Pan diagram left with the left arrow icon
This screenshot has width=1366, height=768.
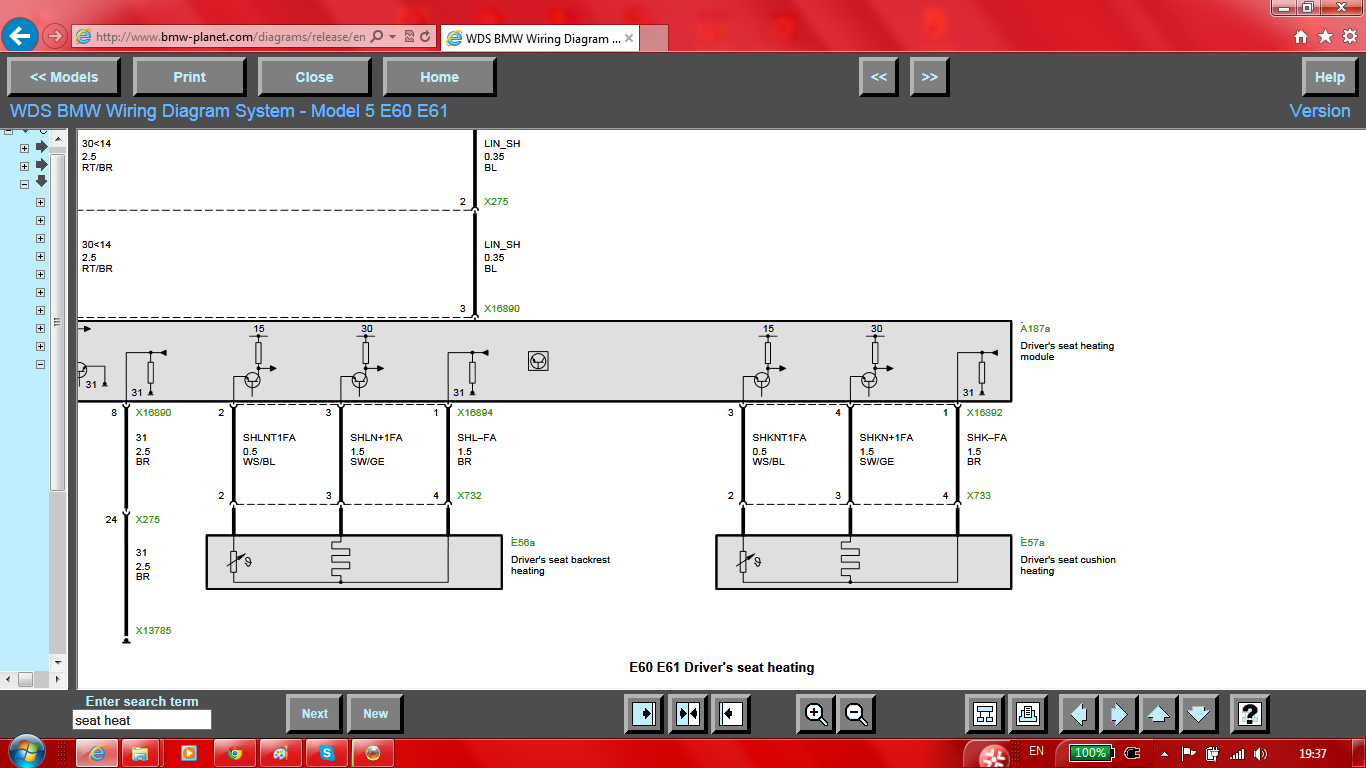[x=1078, y=714]
